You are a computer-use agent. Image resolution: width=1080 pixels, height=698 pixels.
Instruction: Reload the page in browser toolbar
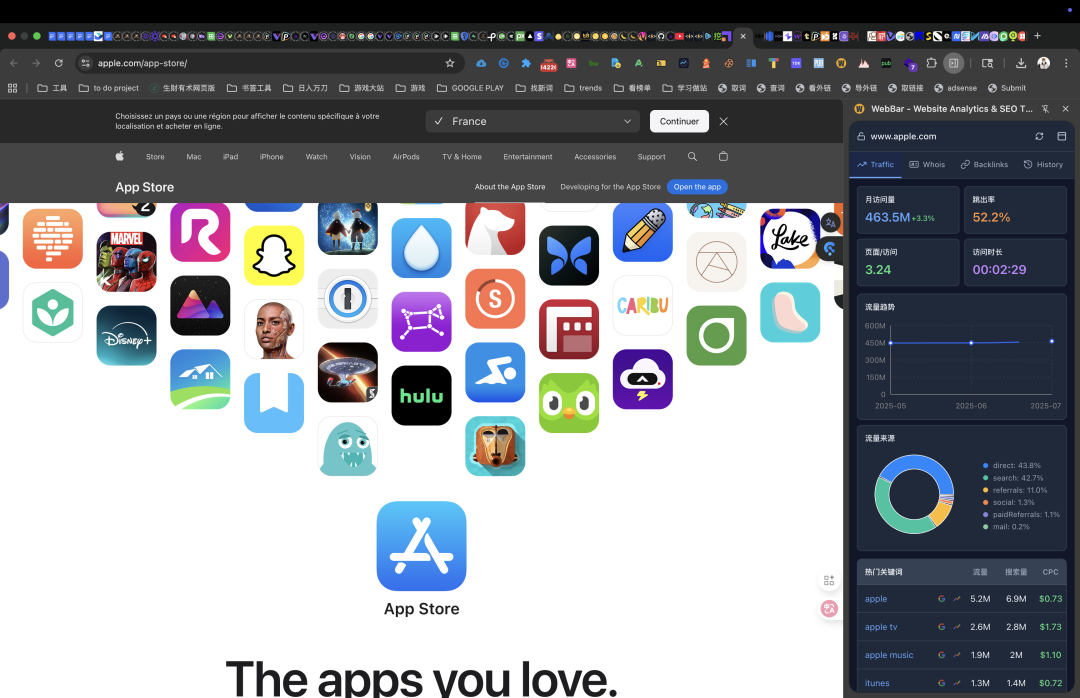[59, 63]
